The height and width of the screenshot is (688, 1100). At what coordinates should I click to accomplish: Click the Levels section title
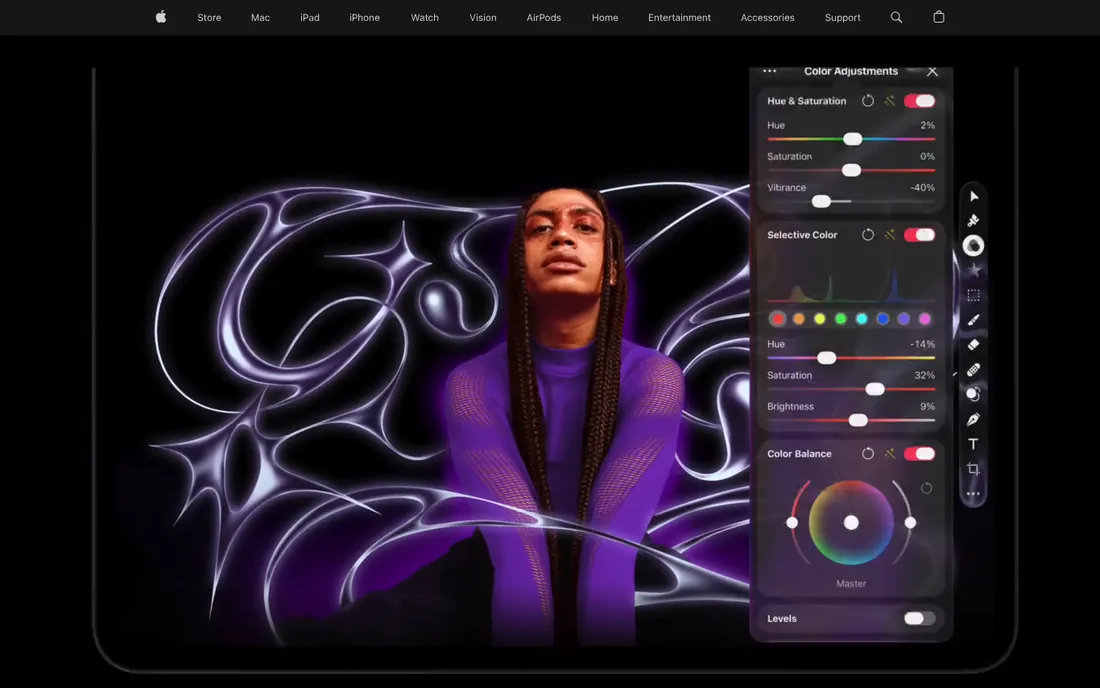tap(782, 619)
